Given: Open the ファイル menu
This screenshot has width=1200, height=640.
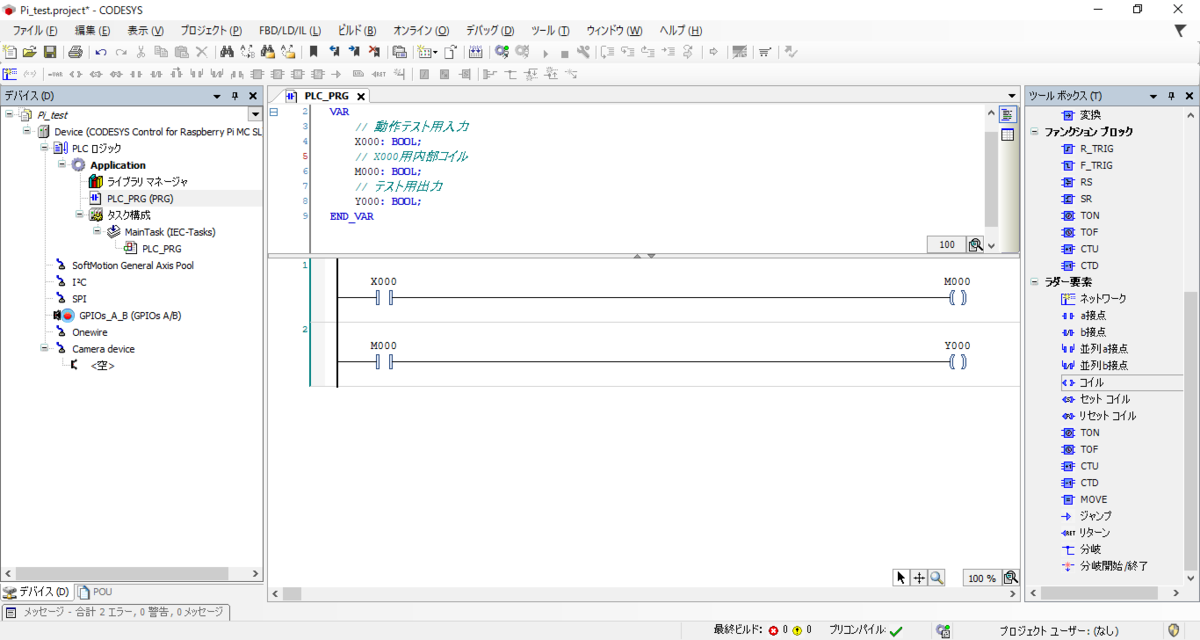Looking at the screenshot, I should coord(34,31).
